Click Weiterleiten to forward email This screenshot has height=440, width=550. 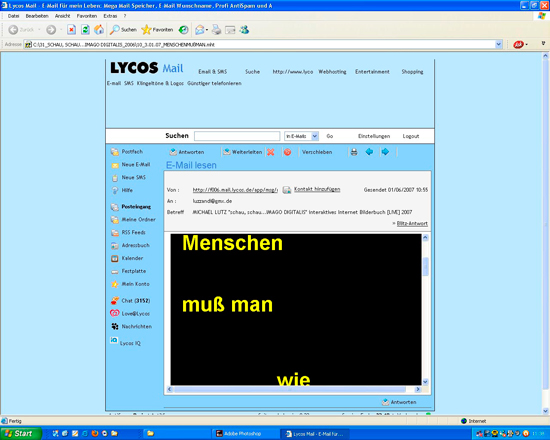click(x=243, y=152)
